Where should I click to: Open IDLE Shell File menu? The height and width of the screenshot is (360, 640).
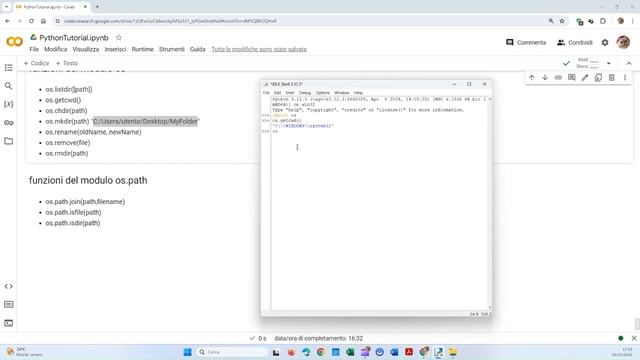[266, 93]
